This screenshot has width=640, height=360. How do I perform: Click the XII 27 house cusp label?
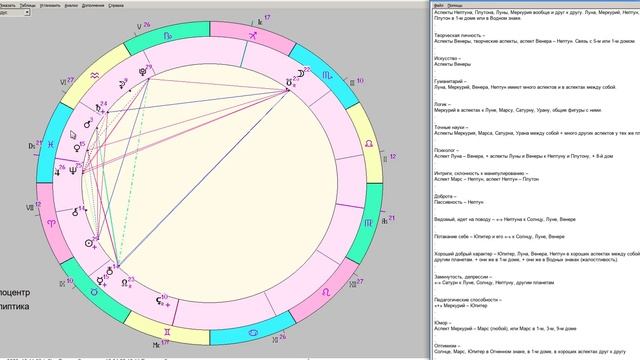[x=356, y=283]
